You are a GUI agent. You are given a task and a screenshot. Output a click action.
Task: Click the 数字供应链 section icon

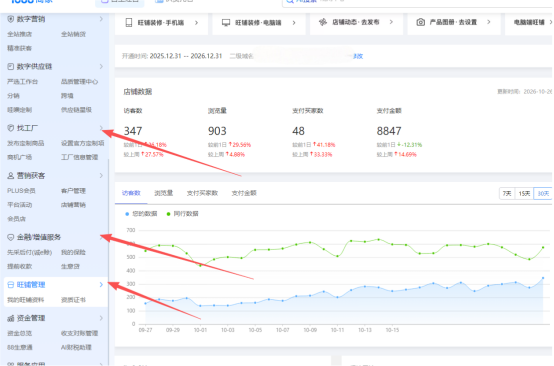[x=11, y=66]
